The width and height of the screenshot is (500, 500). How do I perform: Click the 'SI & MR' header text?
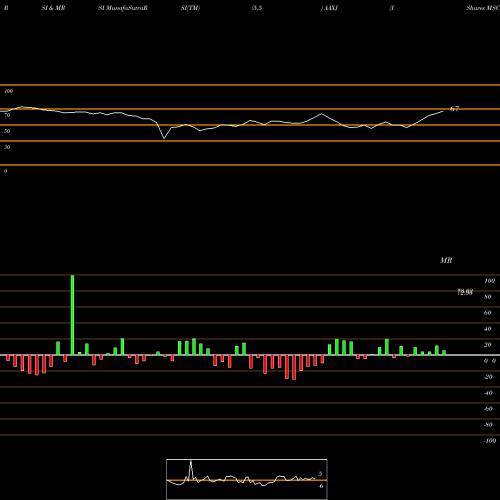53,8
